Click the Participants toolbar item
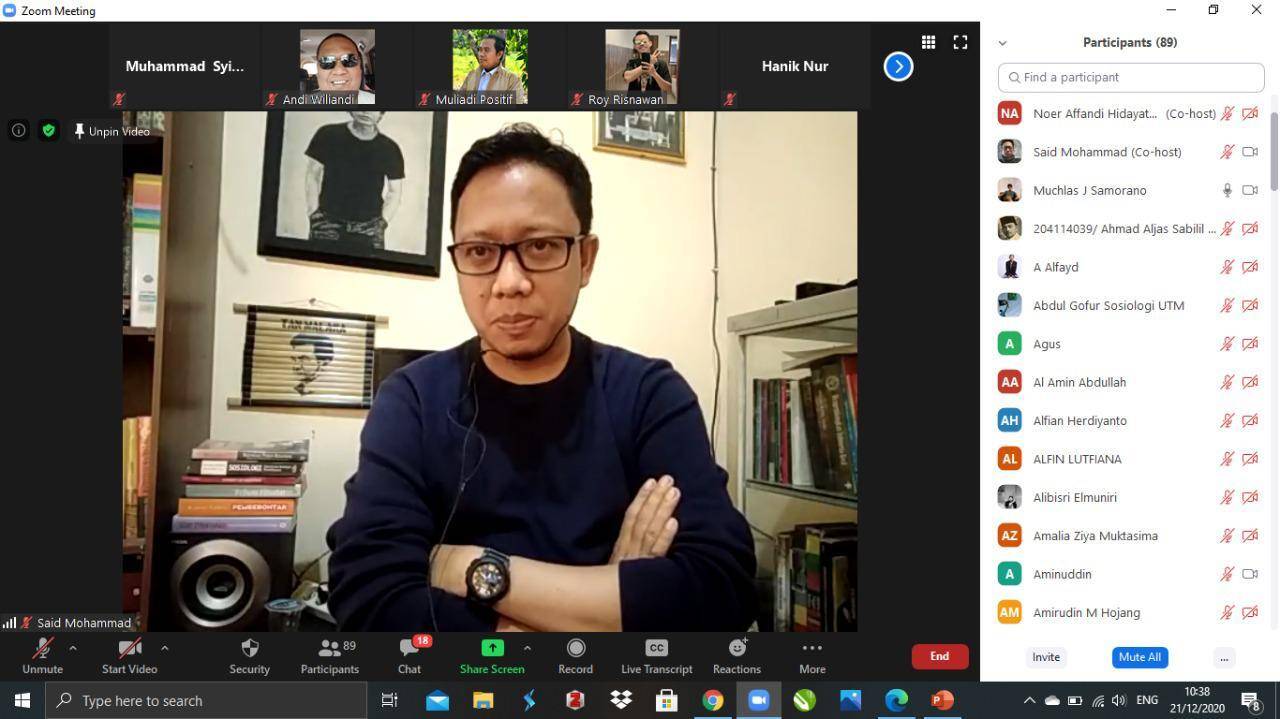 pyautogui.click(x=329, y=649)
